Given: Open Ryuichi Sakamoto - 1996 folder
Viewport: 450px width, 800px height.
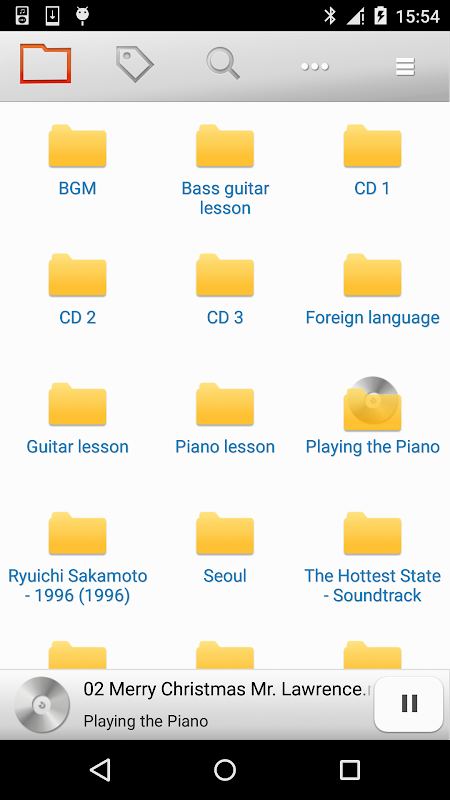Looking at the screenshot, I should [x=78, y=558].
